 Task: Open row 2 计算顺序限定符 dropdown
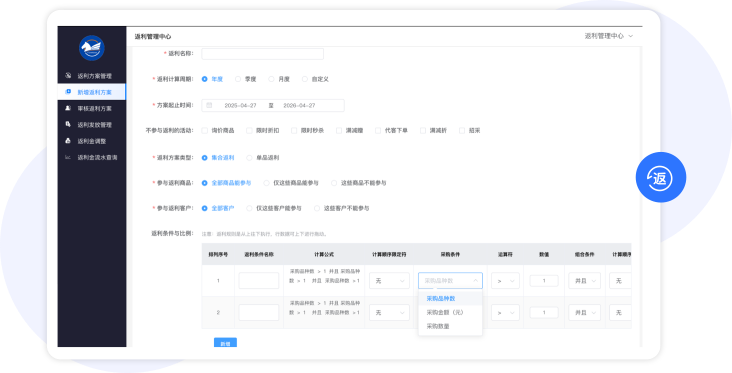389,312
